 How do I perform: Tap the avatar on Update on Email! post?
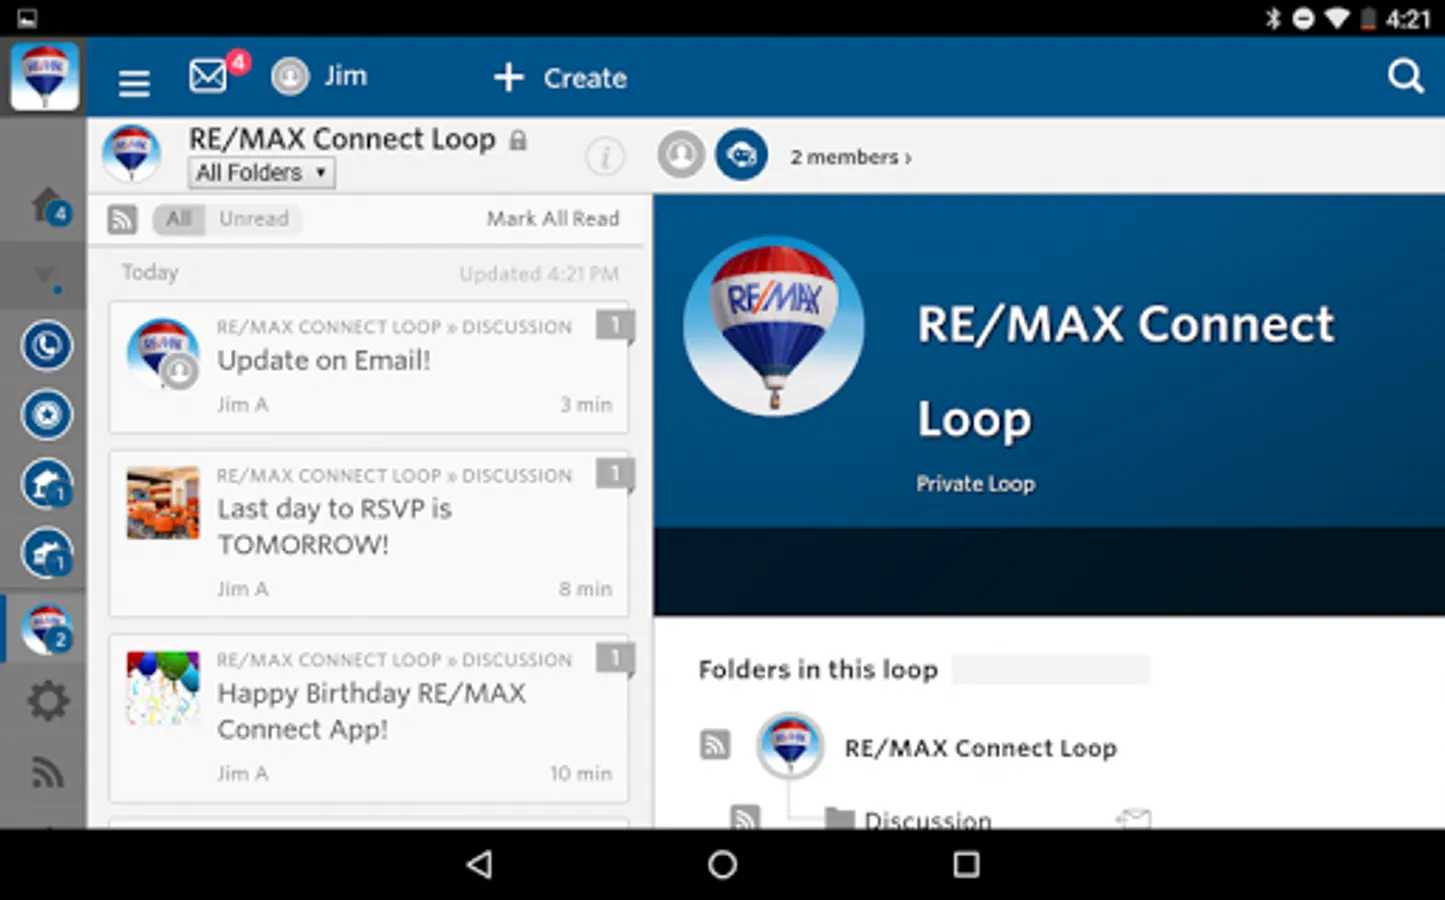pyautogui.click(x=163, y=354)
